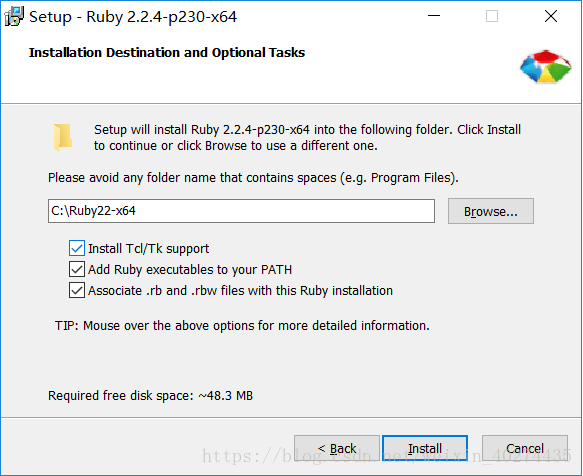Screen dimensions: 583x476
Task: Click the 'Install Tcl/Tk support' label text
Action: click(148, 248)
